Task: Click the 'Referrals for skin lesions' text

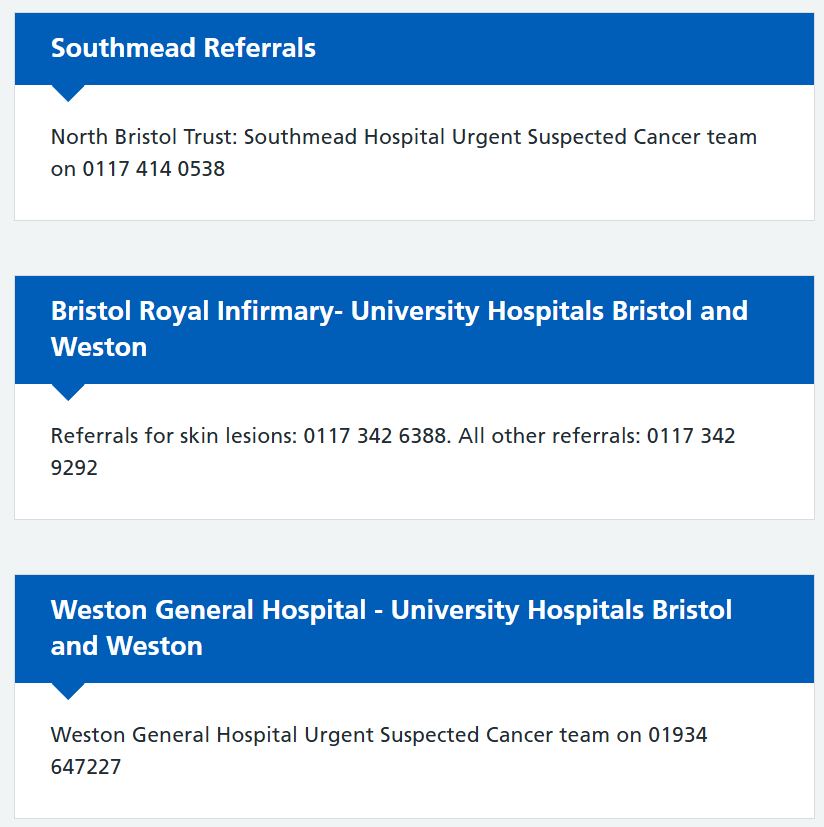Action: click(174, 436)
